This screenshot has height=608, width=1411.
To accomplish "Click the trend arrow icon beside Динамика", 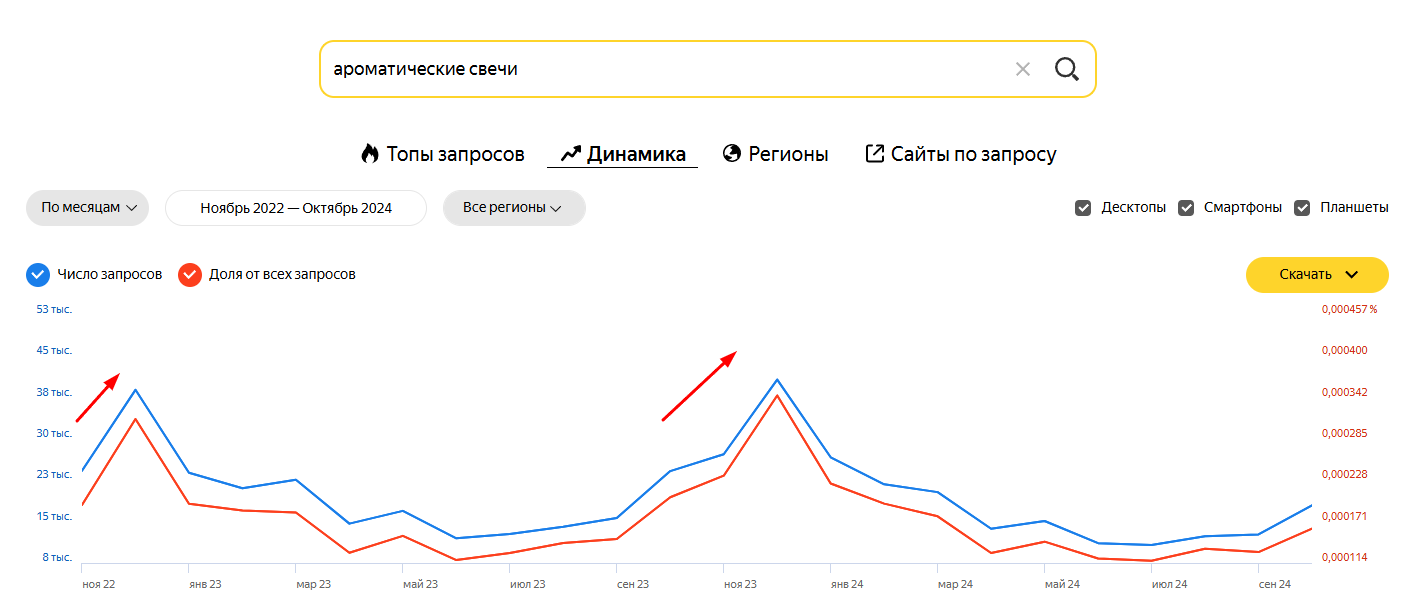I will (x=571, y=154).
